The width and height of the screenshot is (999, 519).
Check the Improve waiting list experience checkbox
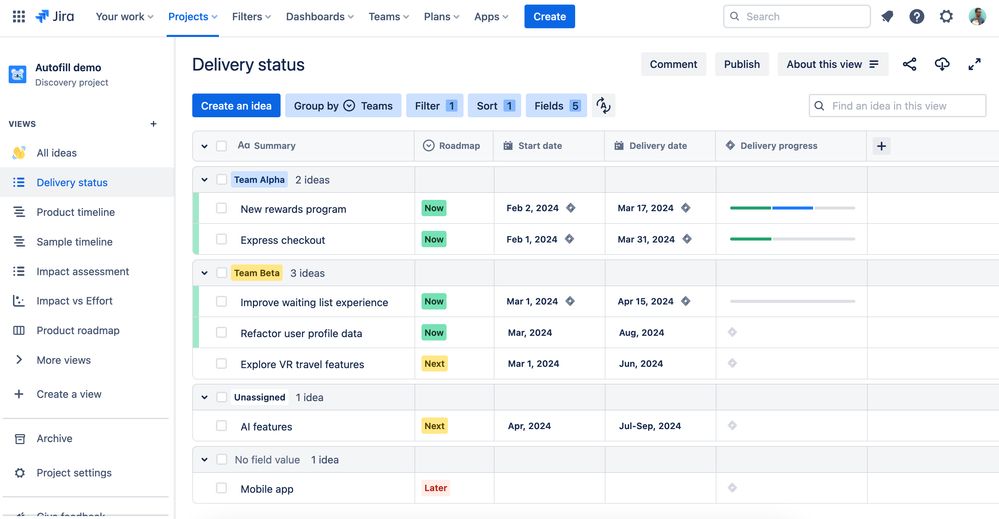coord(221,301)
